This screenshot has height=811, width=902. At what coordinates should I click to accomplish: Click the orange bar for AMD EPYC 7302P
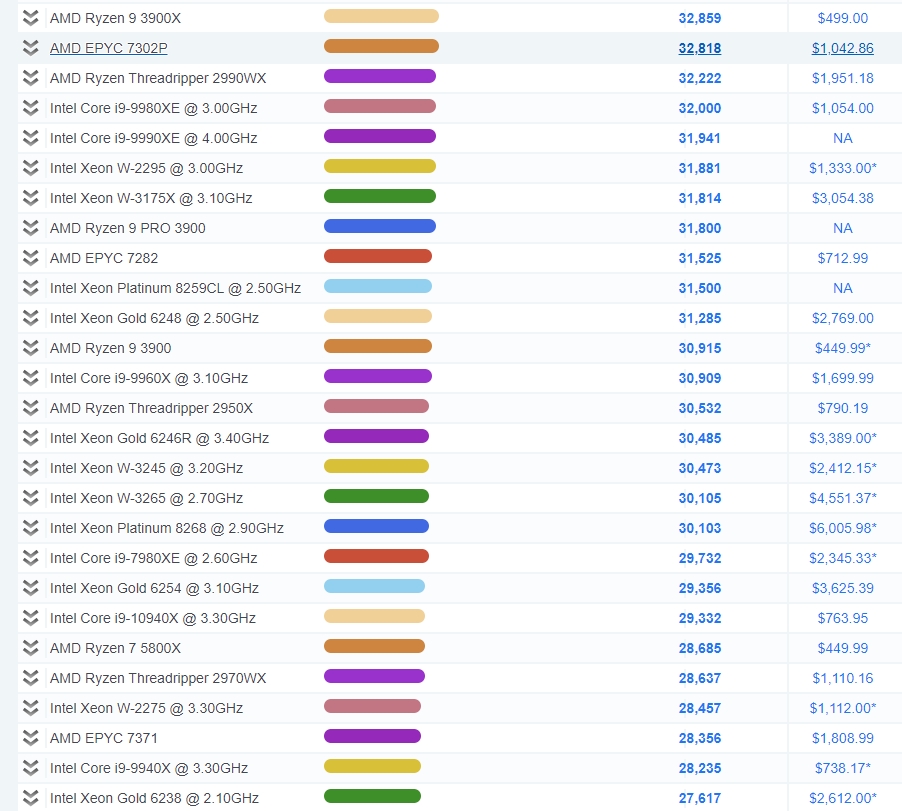(x=381, y=46)
